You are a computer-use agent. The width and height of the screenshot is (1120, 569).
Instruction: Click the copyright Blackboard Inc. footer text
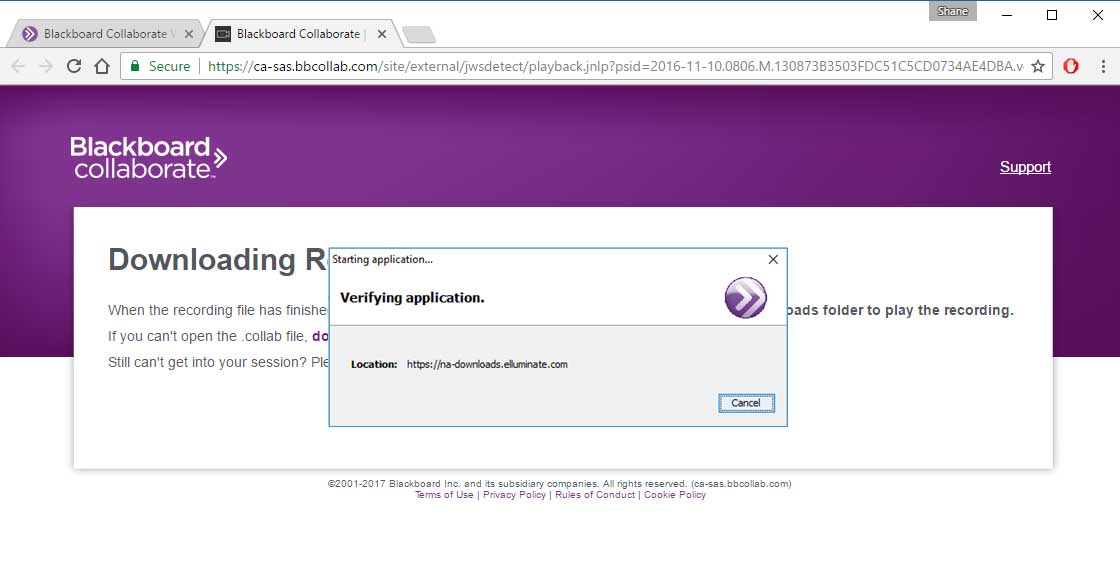coord(559,484)
